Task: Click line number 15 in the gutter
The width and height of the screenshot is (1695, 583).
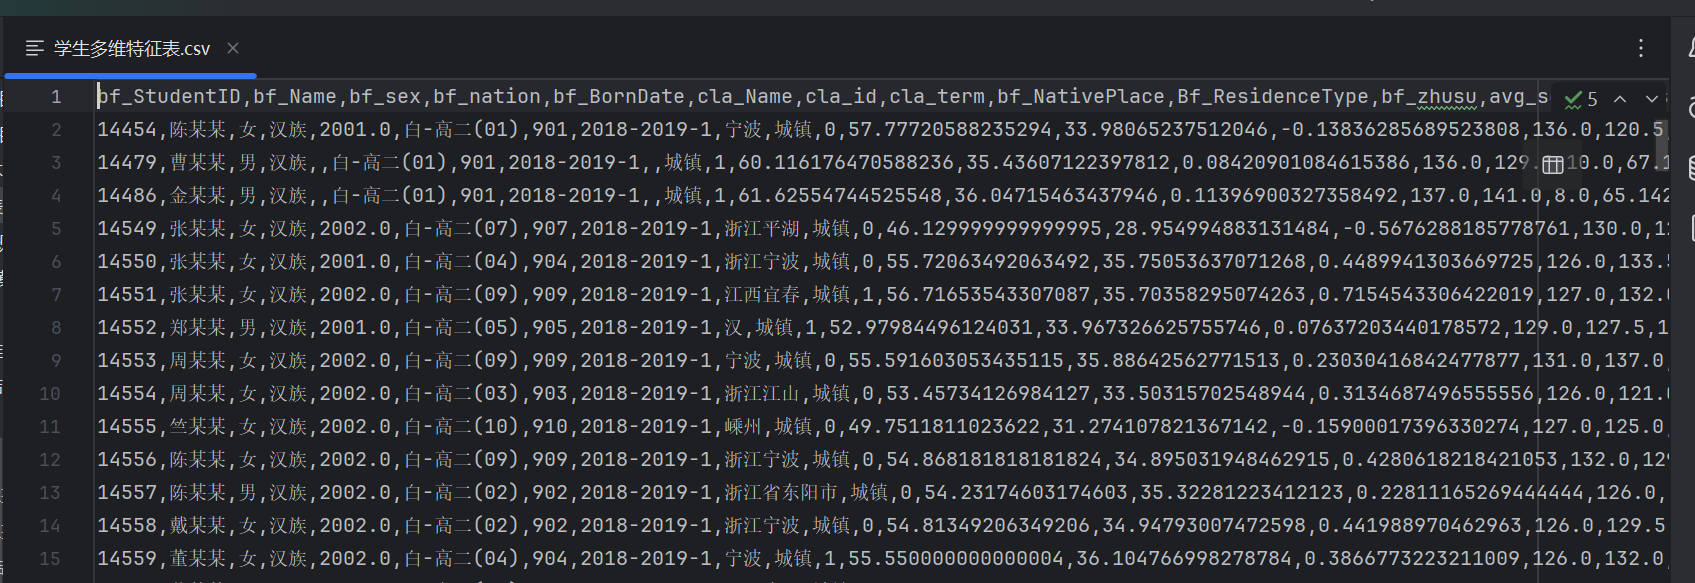Action: (x=50, y=559)
